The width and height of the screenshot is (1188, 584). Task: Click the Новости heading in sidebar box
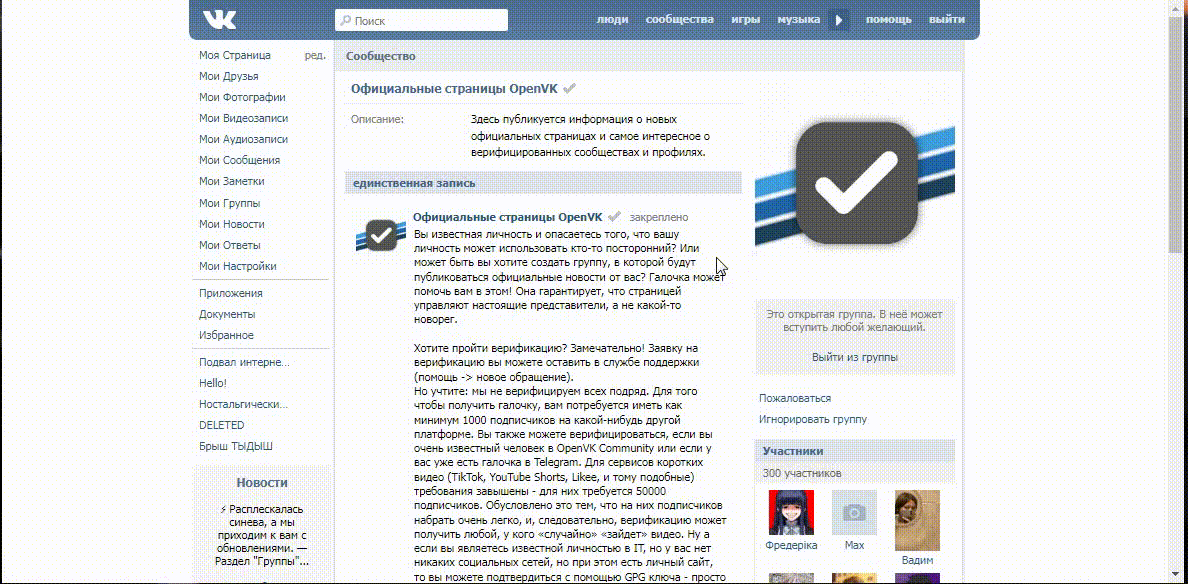(262, 483)
